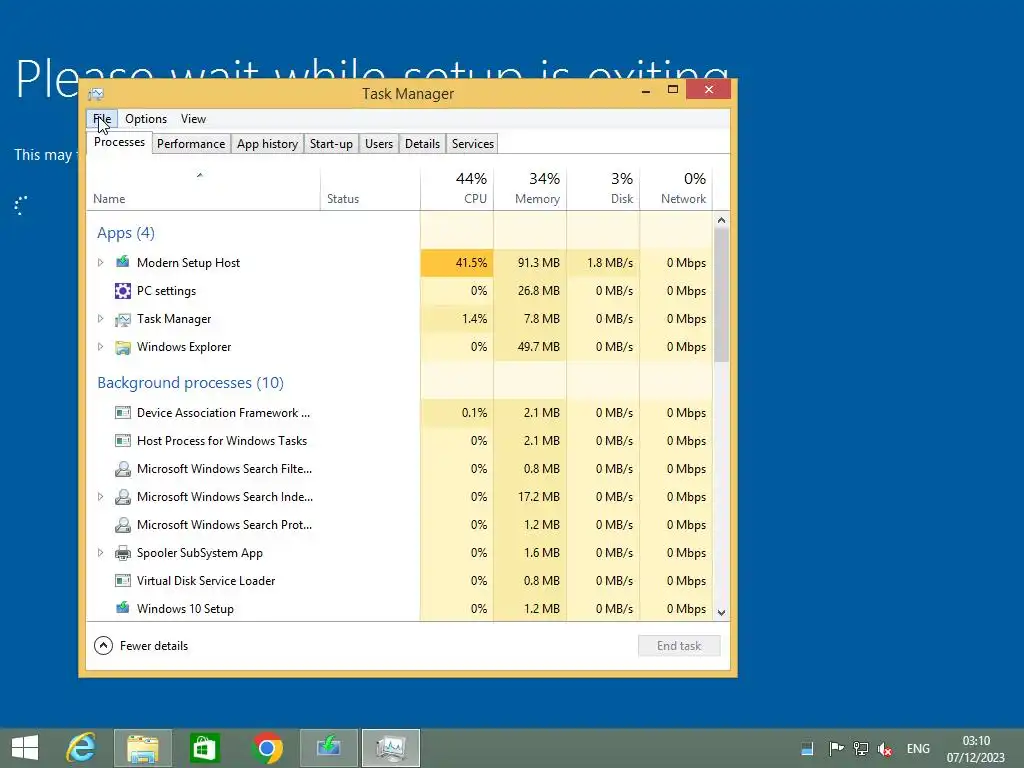Select the Background processes (10) heading
The image size is (1024, 768).
[191, 383]
